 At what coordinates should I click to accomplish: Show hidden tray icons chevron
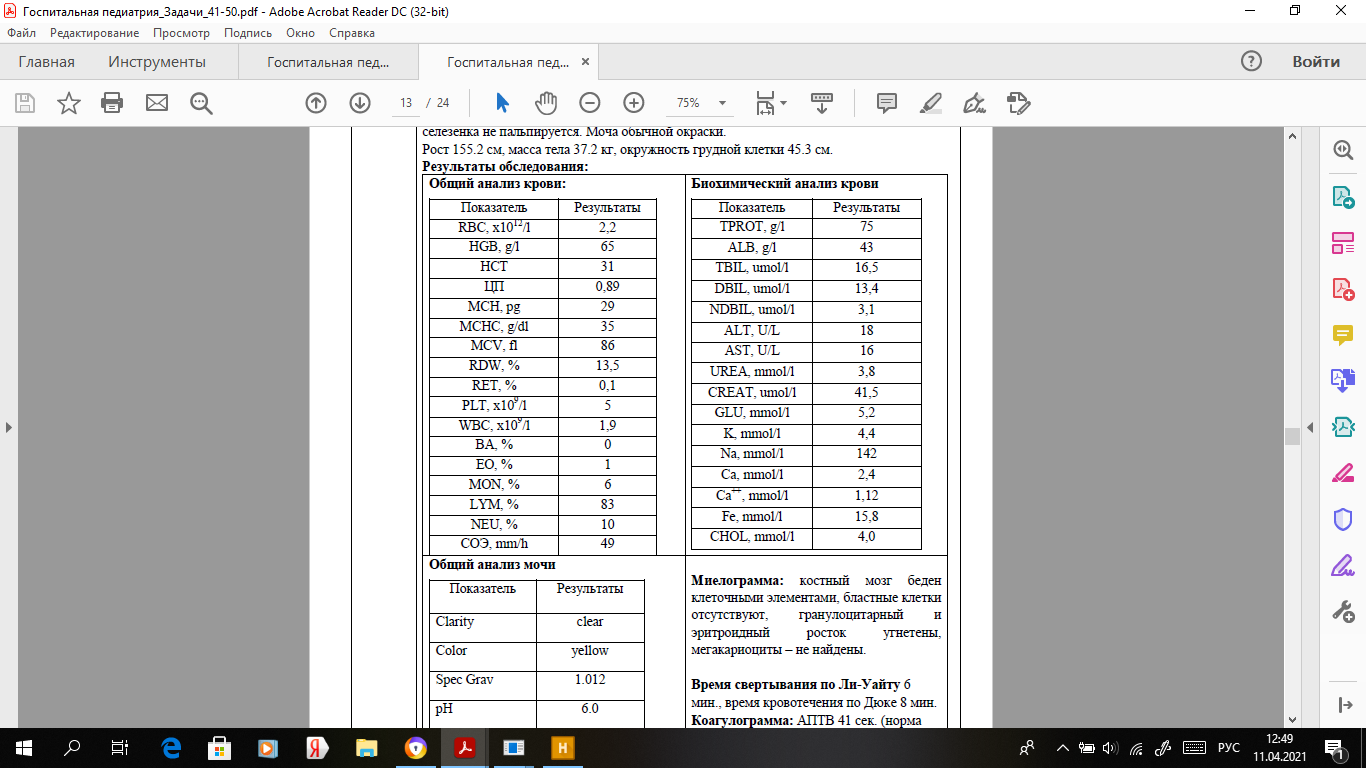[1063, 747]
